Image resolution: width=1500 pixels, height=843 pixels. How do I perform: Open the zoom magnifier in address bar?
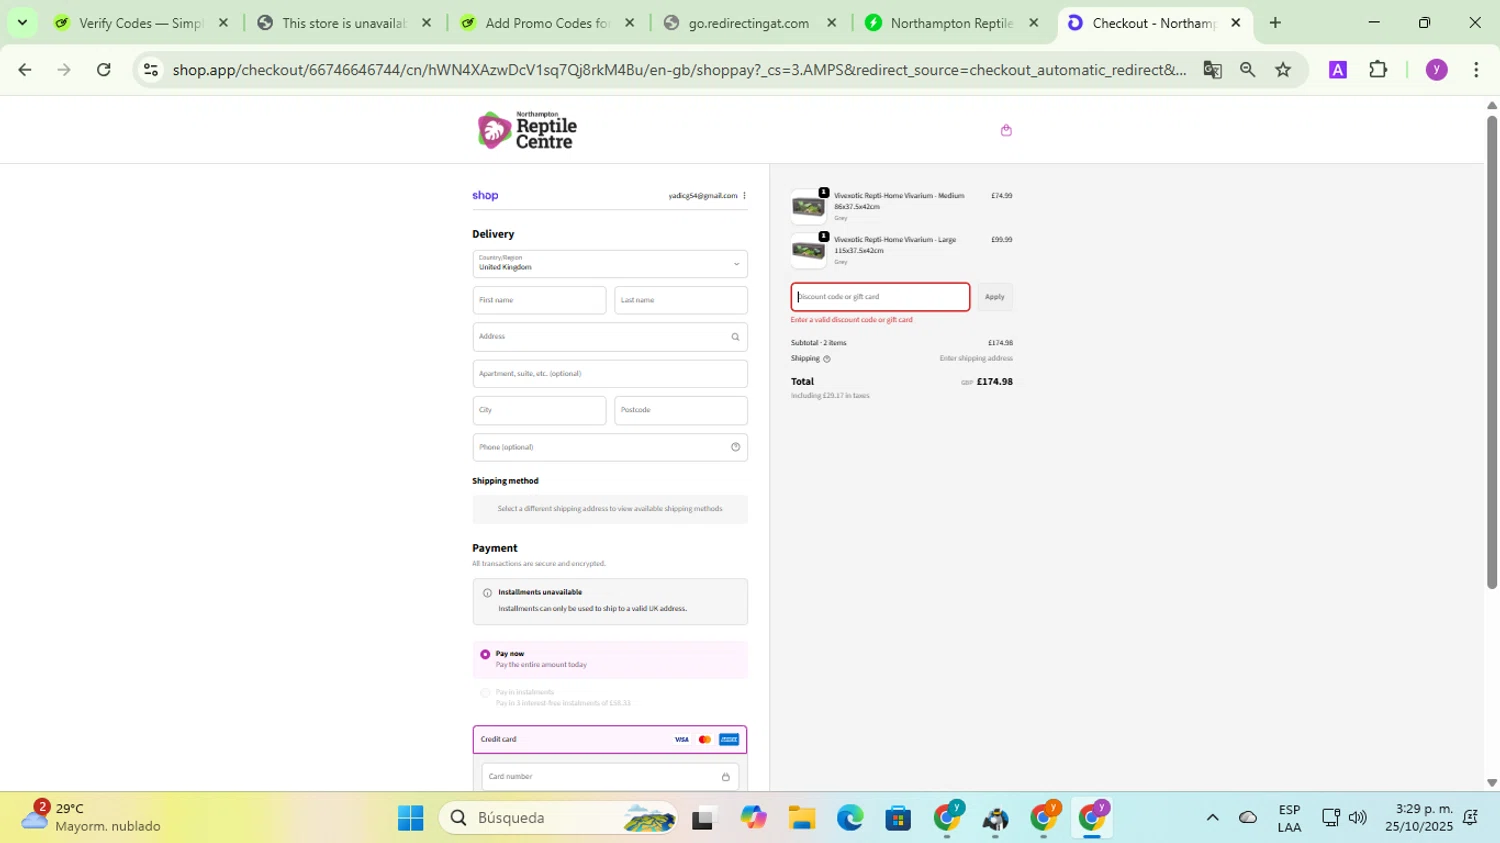(1247, 70)
